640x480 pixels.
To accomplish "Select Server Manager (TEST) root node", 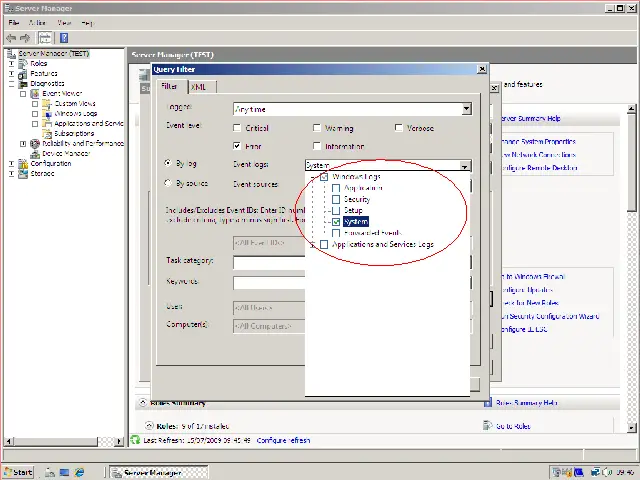I will (x=53, y=53).
